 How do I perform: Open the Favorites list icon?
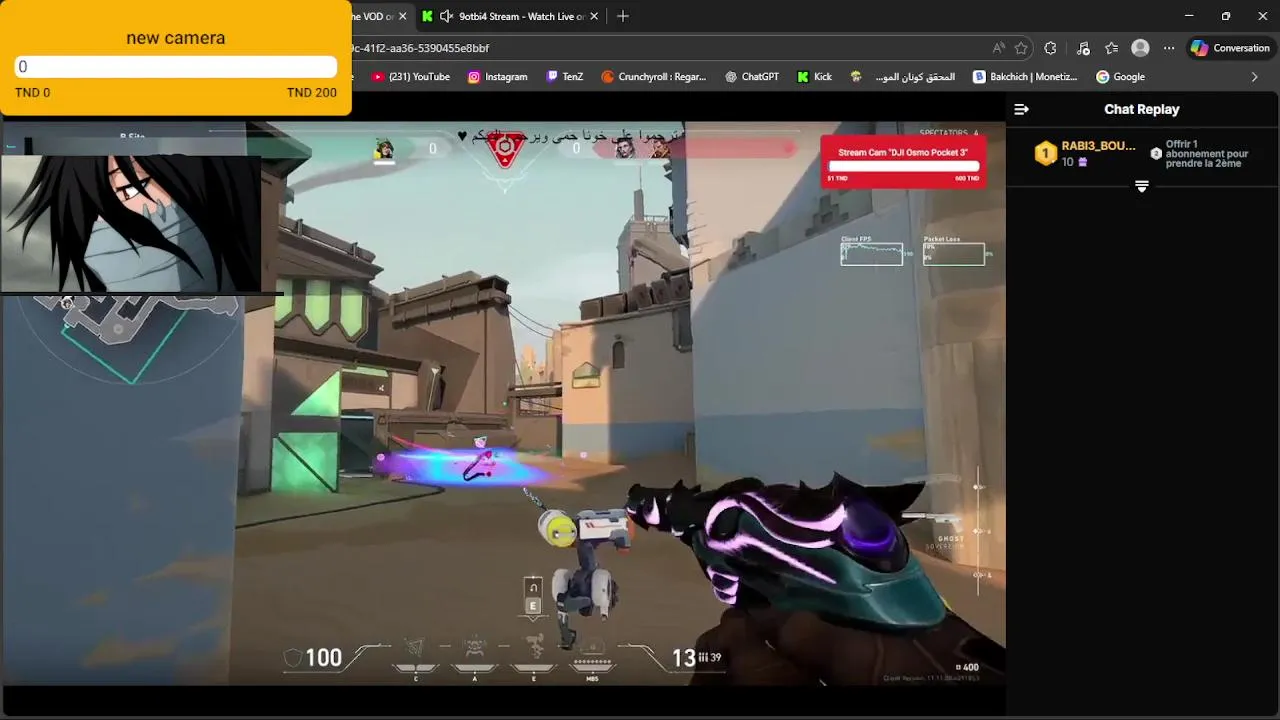1111,48
